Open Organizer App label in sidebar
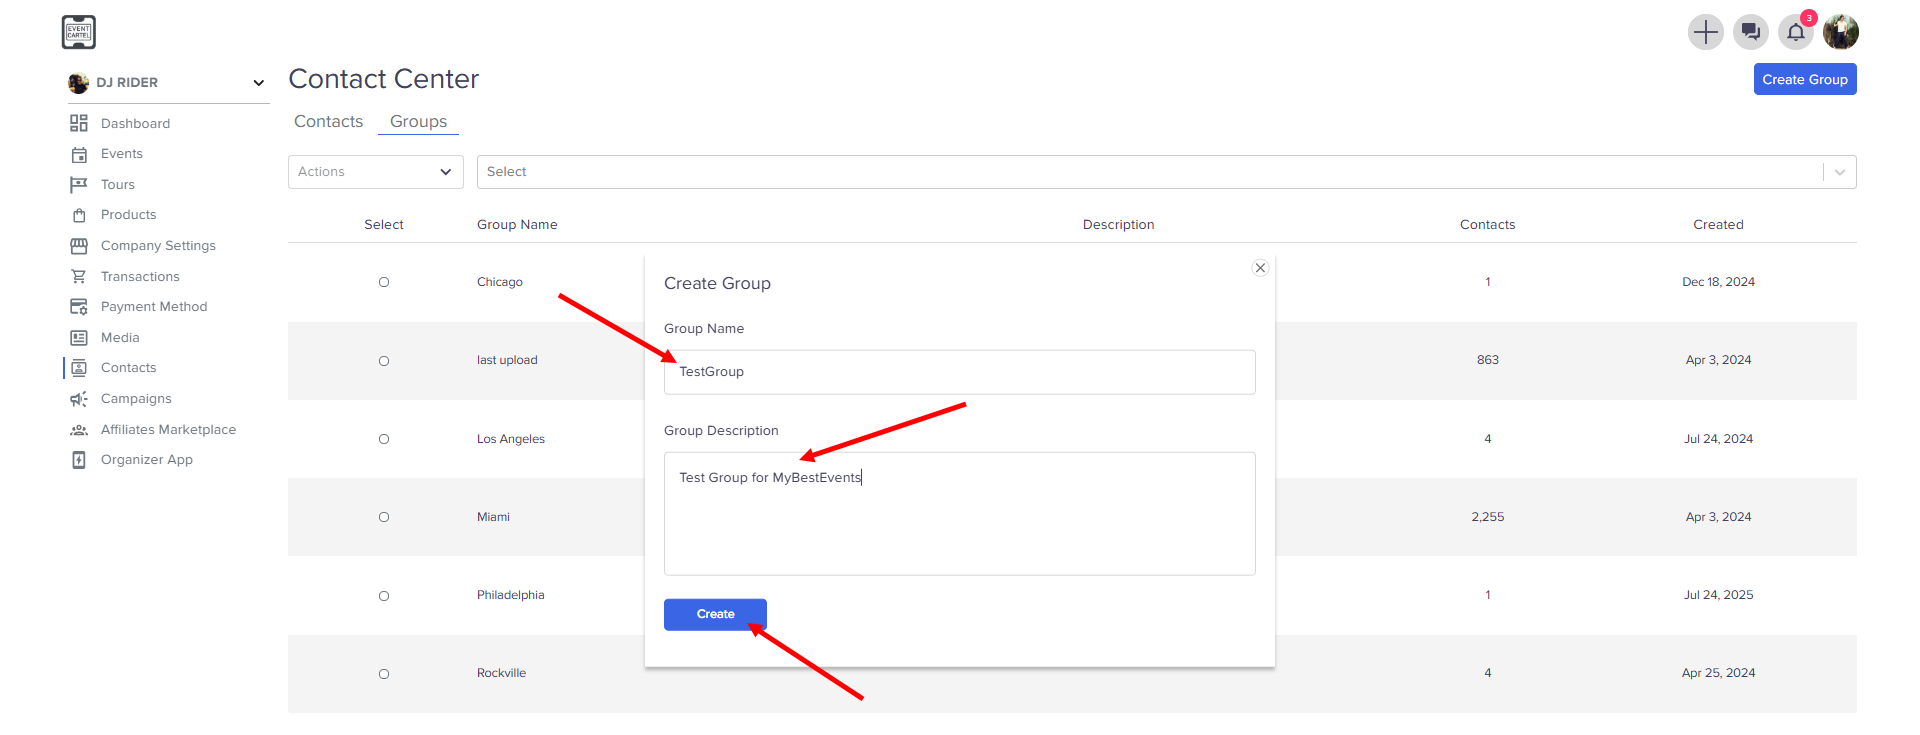This screenshot has height=735, width=1920. pos(147,460)
